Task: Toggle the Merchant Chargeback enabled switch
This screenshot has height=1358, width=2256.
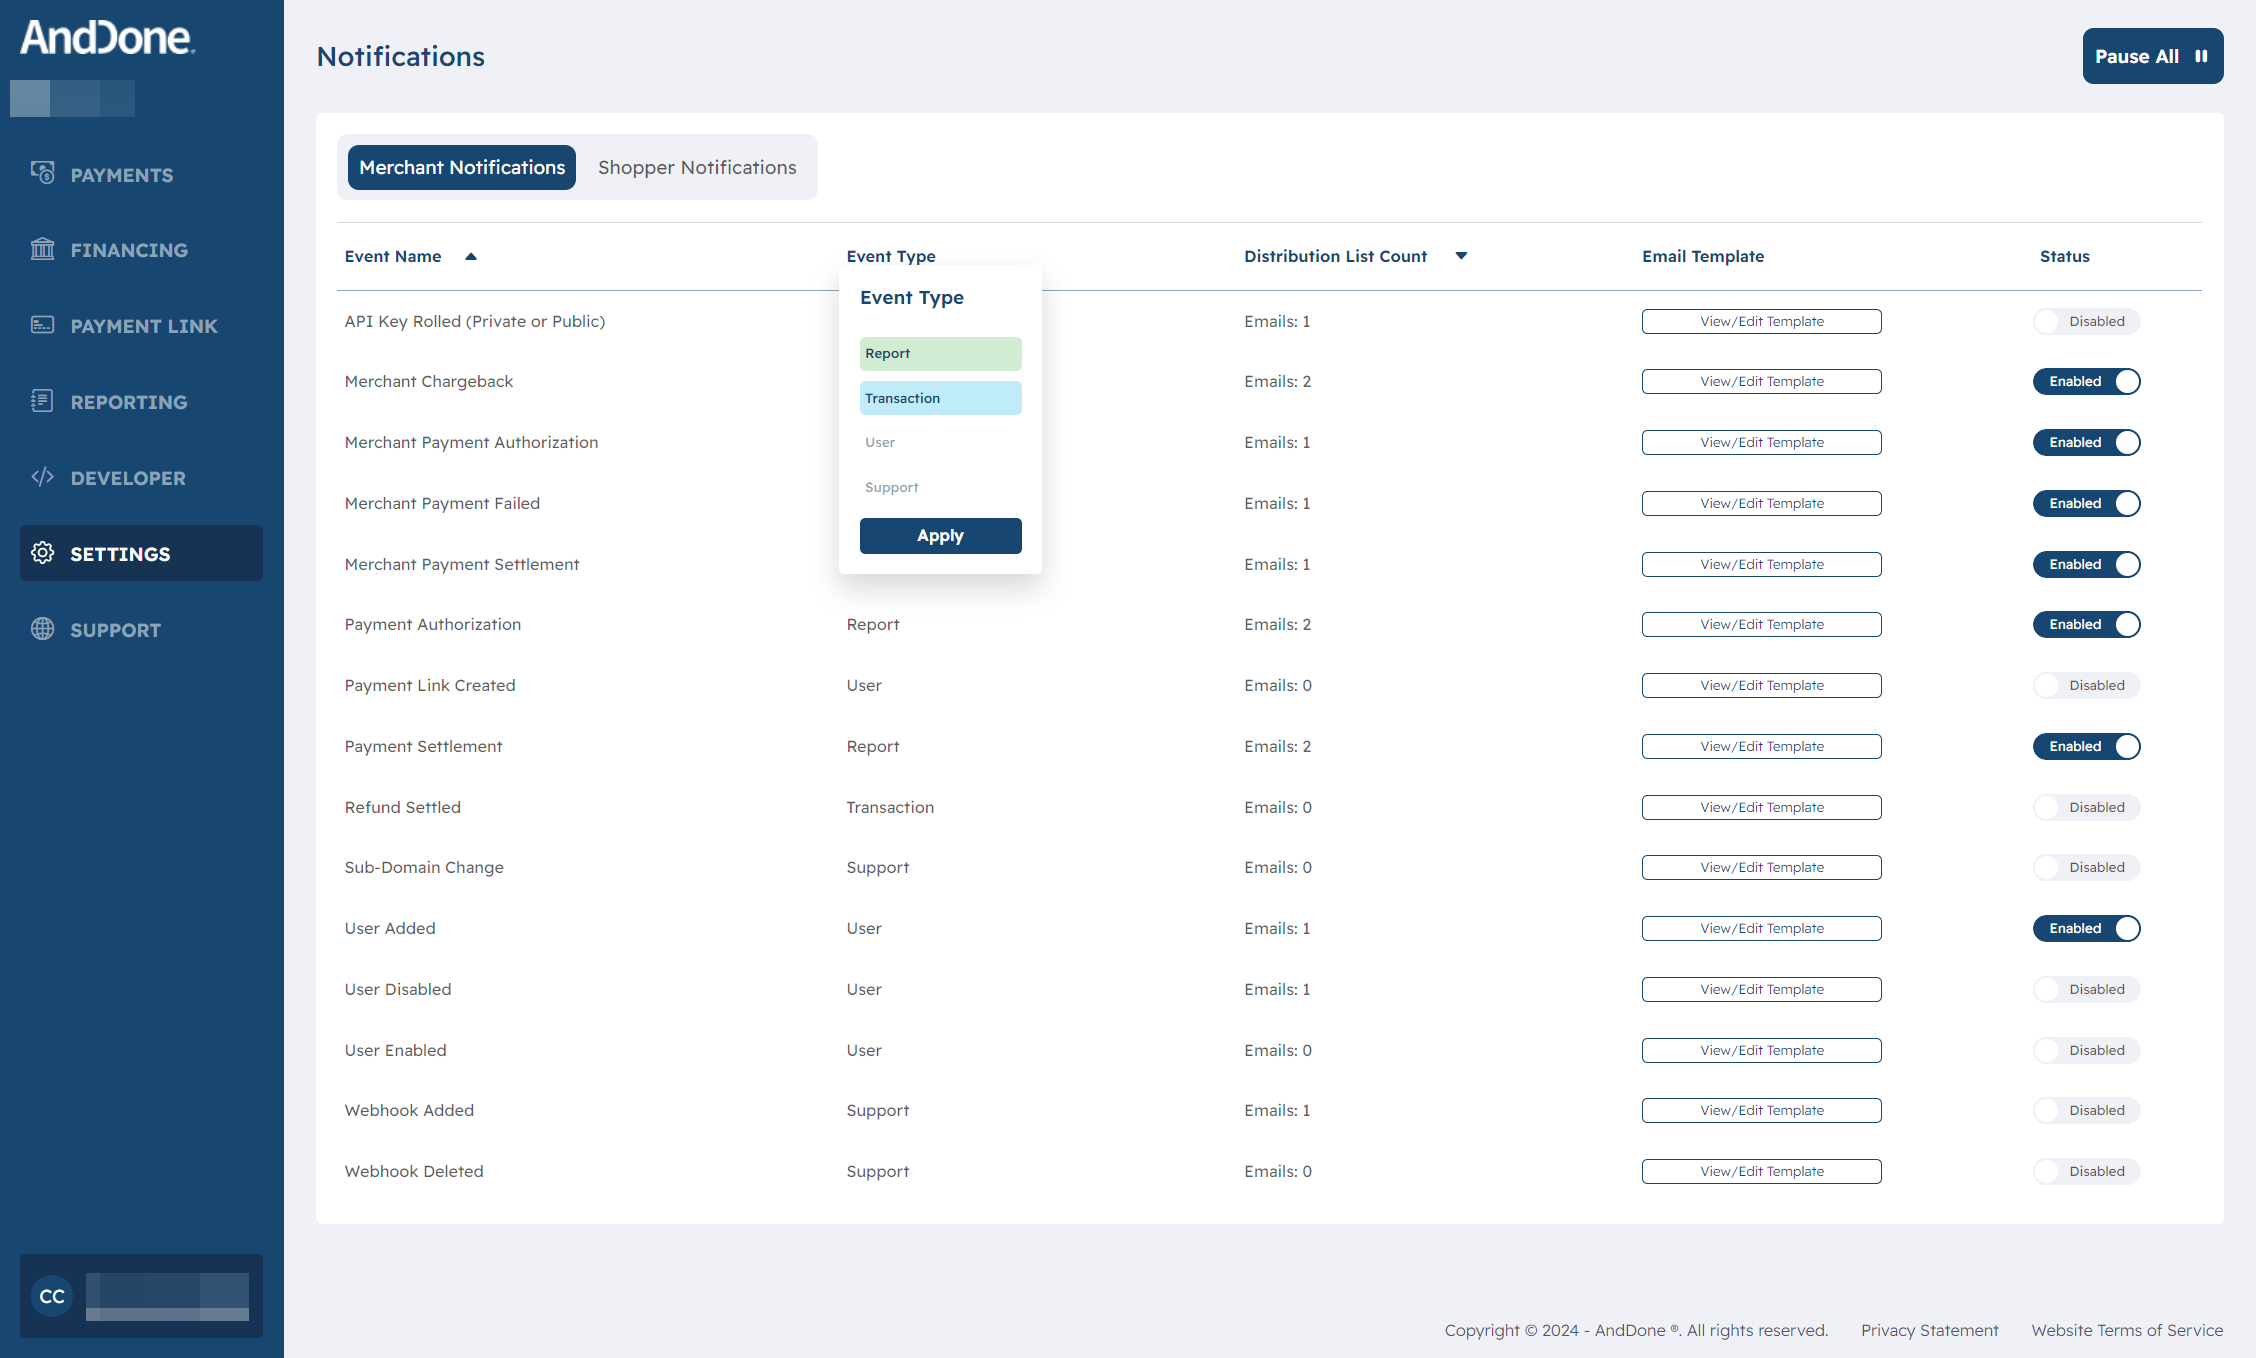Action: [2088, 380]
